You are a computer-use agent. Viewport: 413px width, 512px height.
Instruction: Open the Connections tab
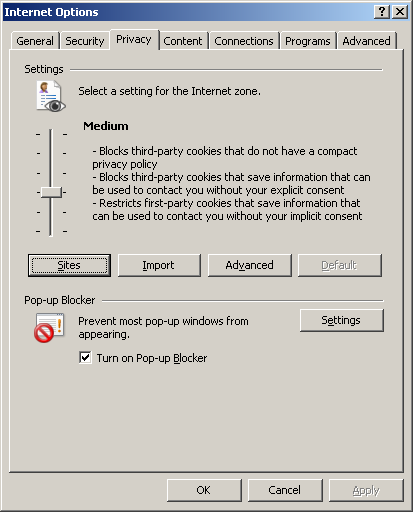click(244, 41)
